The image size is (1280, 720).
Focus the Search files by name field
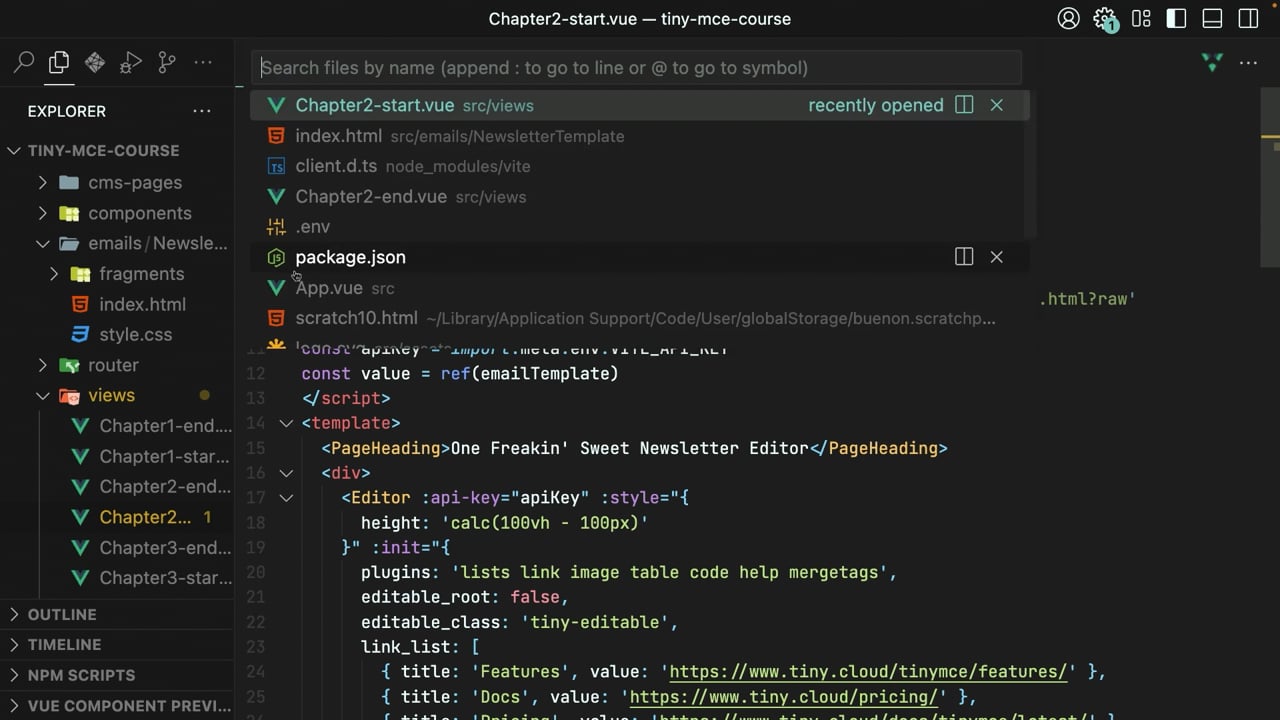[x=636, y=68]
